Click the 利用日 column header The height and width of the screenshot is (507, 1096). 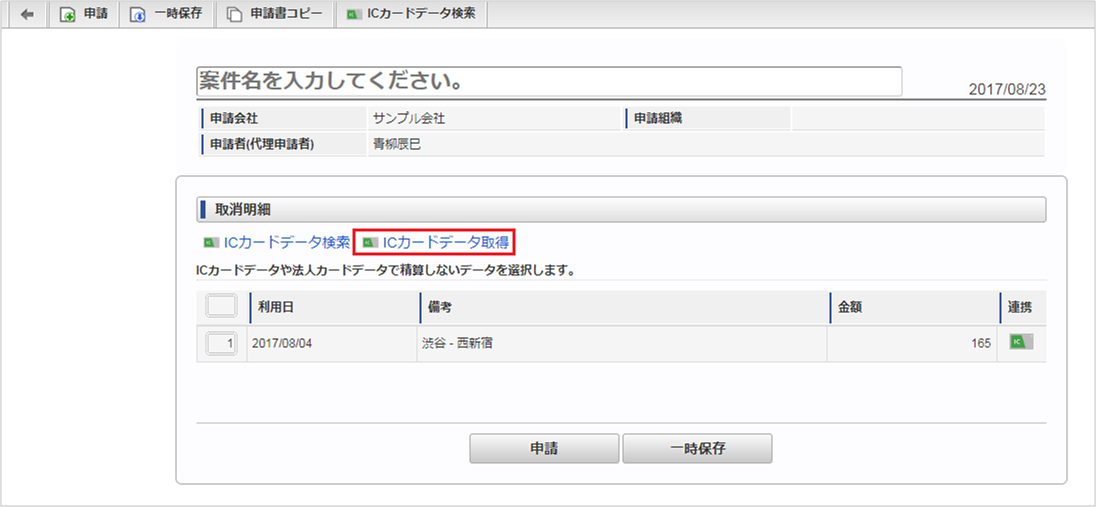pyautogui.click(x=333, y=308)
